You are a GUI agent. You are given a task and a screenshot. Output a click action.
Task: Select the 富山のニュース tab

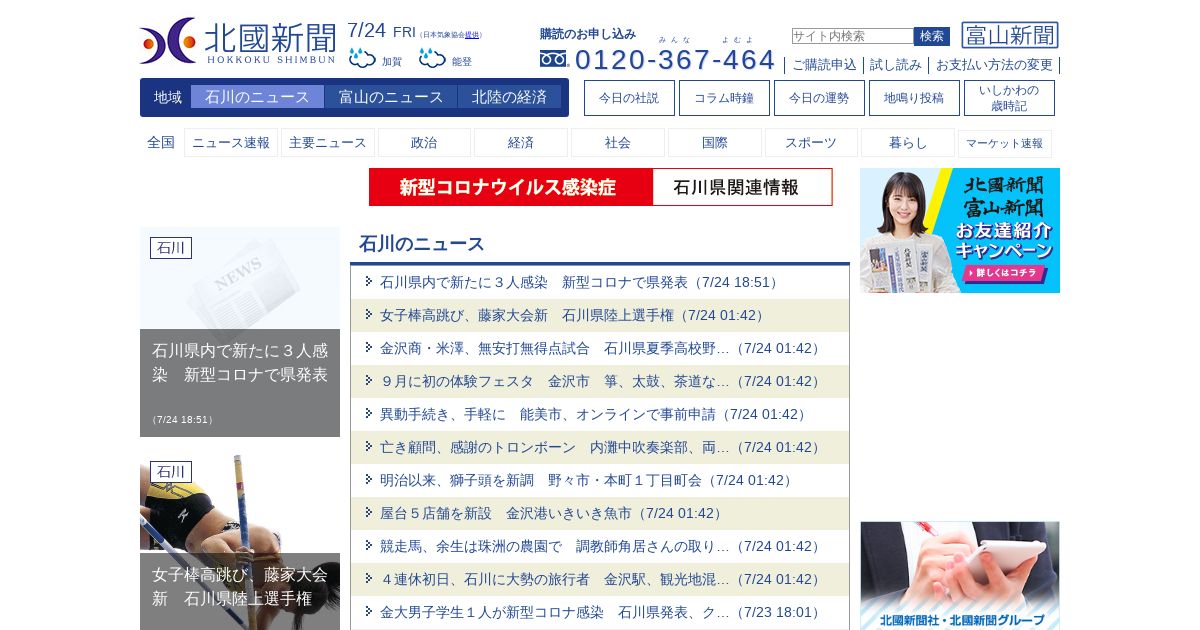point(391,97)
